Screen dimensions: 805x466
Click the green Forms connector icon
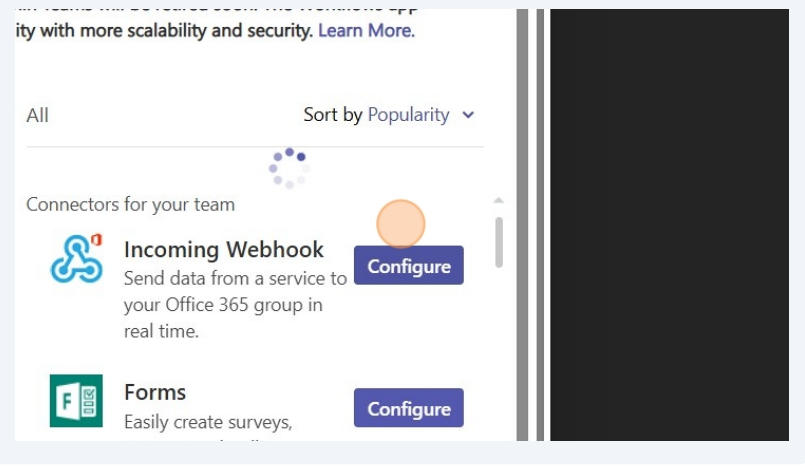point(76,400)
